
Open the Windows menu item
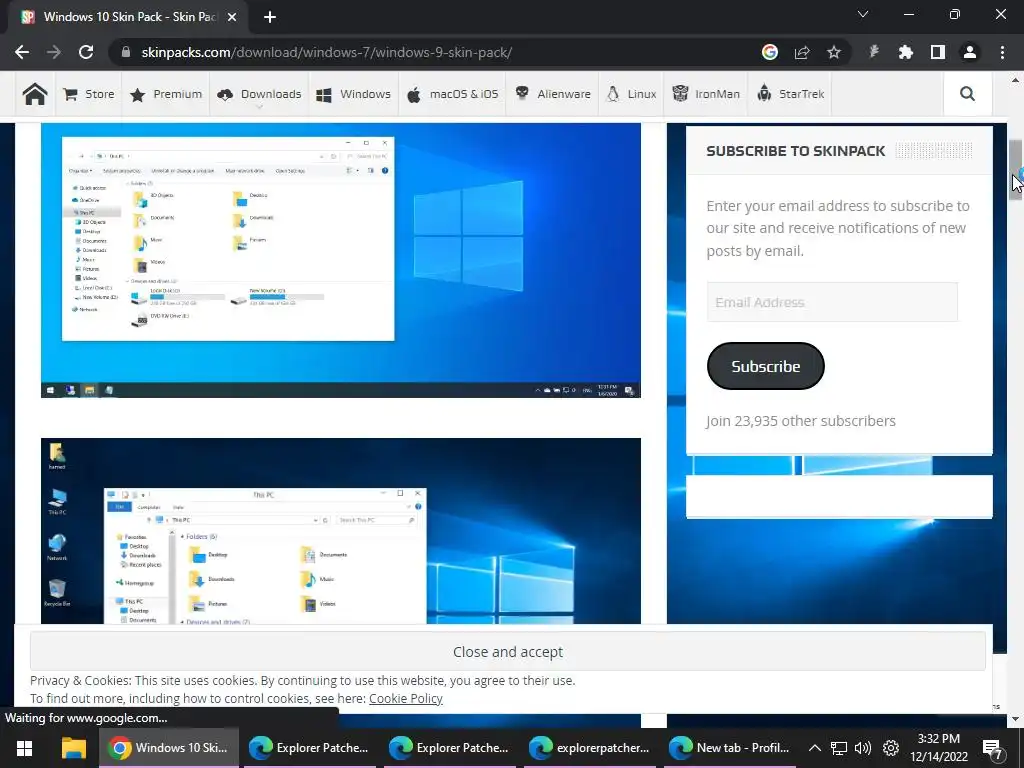pyautogui.click(x=353, y=94)
